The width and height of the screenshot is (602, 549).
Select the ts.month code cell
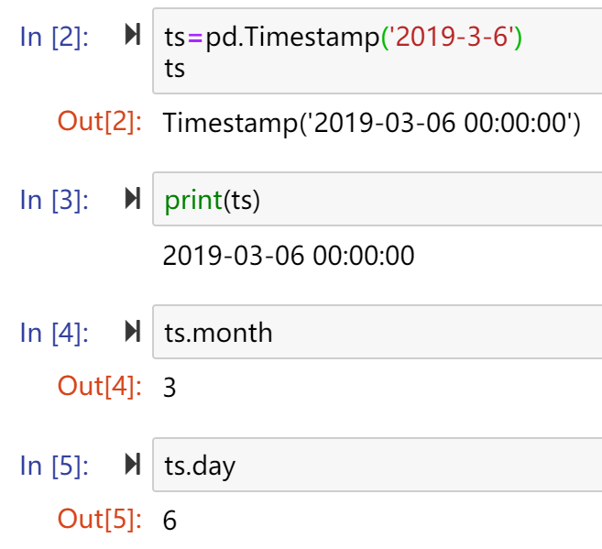377,332
